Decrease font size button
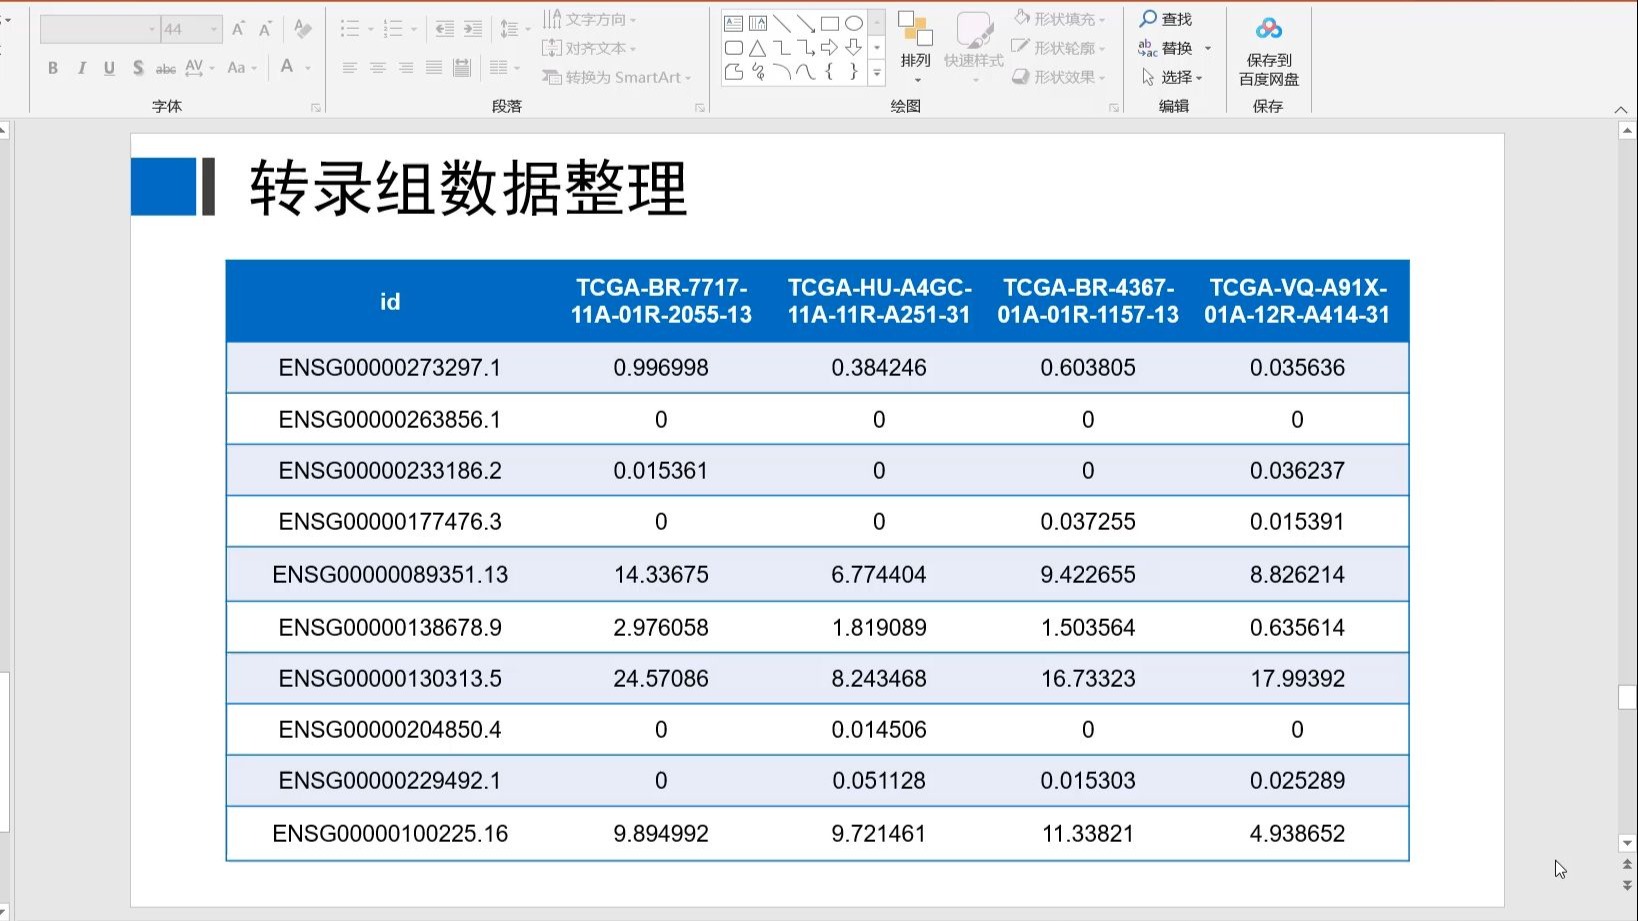Screen dimensions: 1638x921 click(265, 29)
